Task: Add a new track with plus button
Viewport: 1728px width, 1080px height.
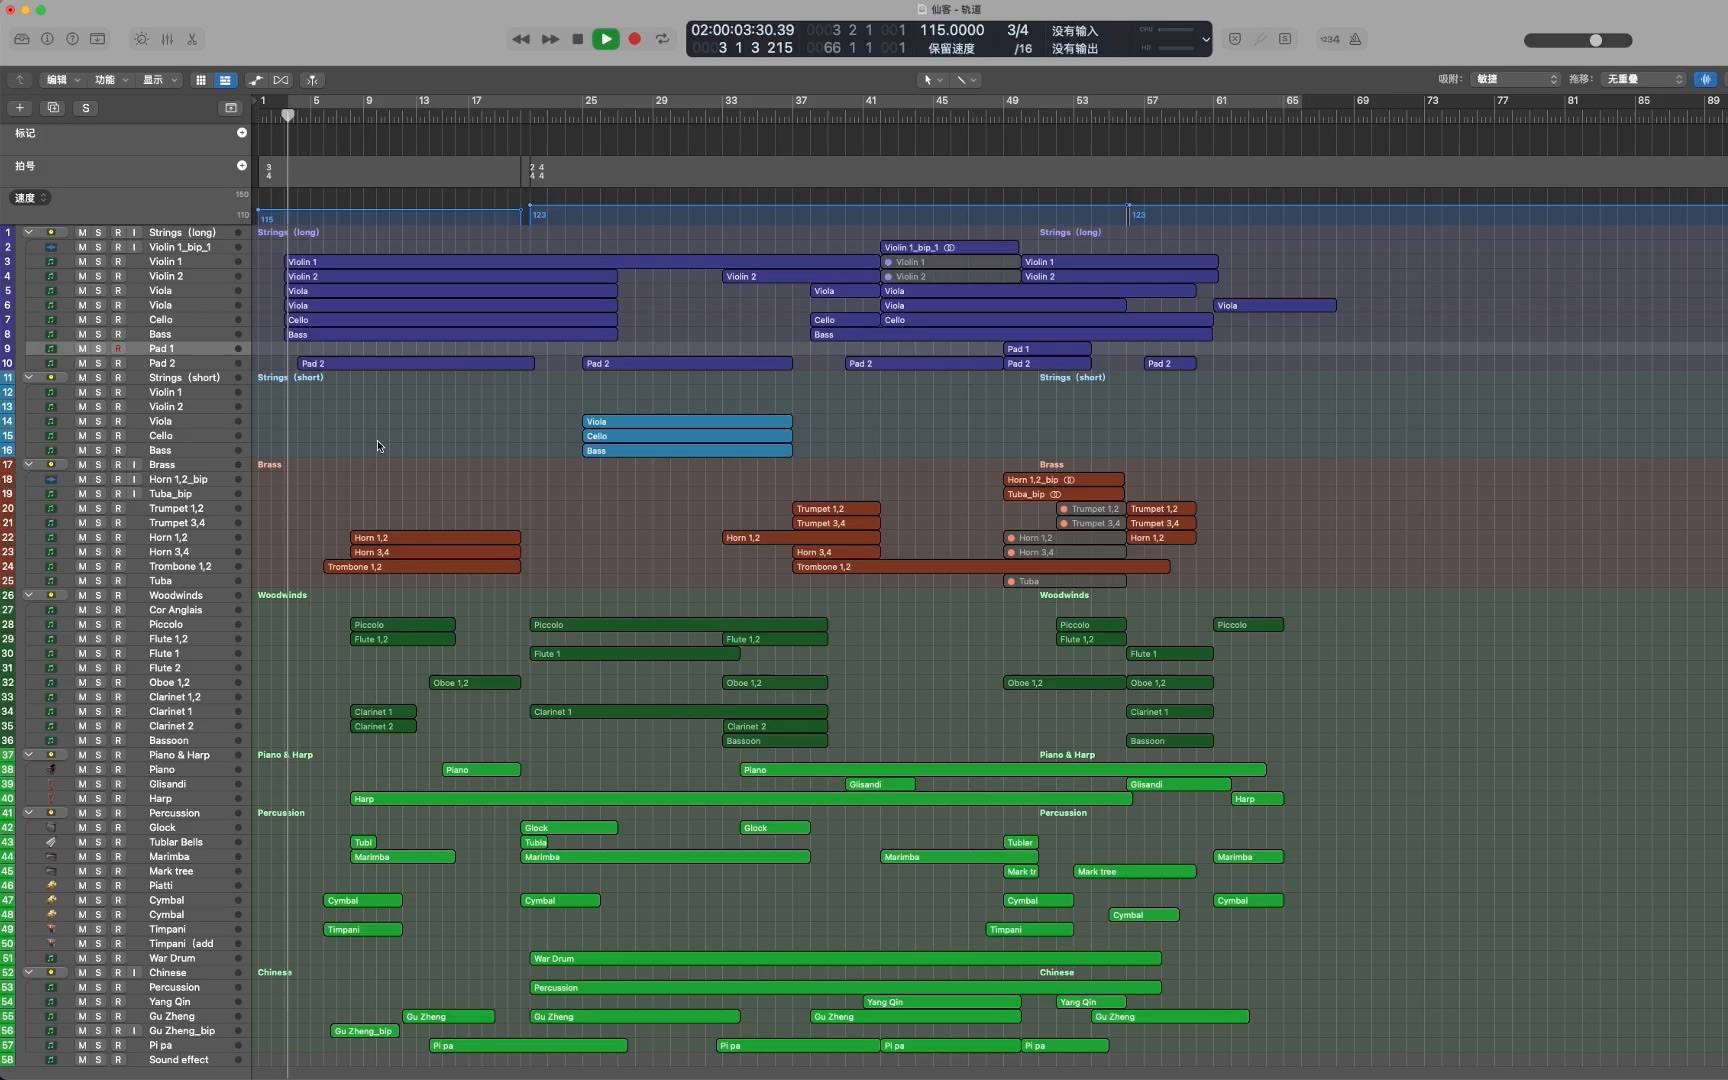Action: coord(20,108)
